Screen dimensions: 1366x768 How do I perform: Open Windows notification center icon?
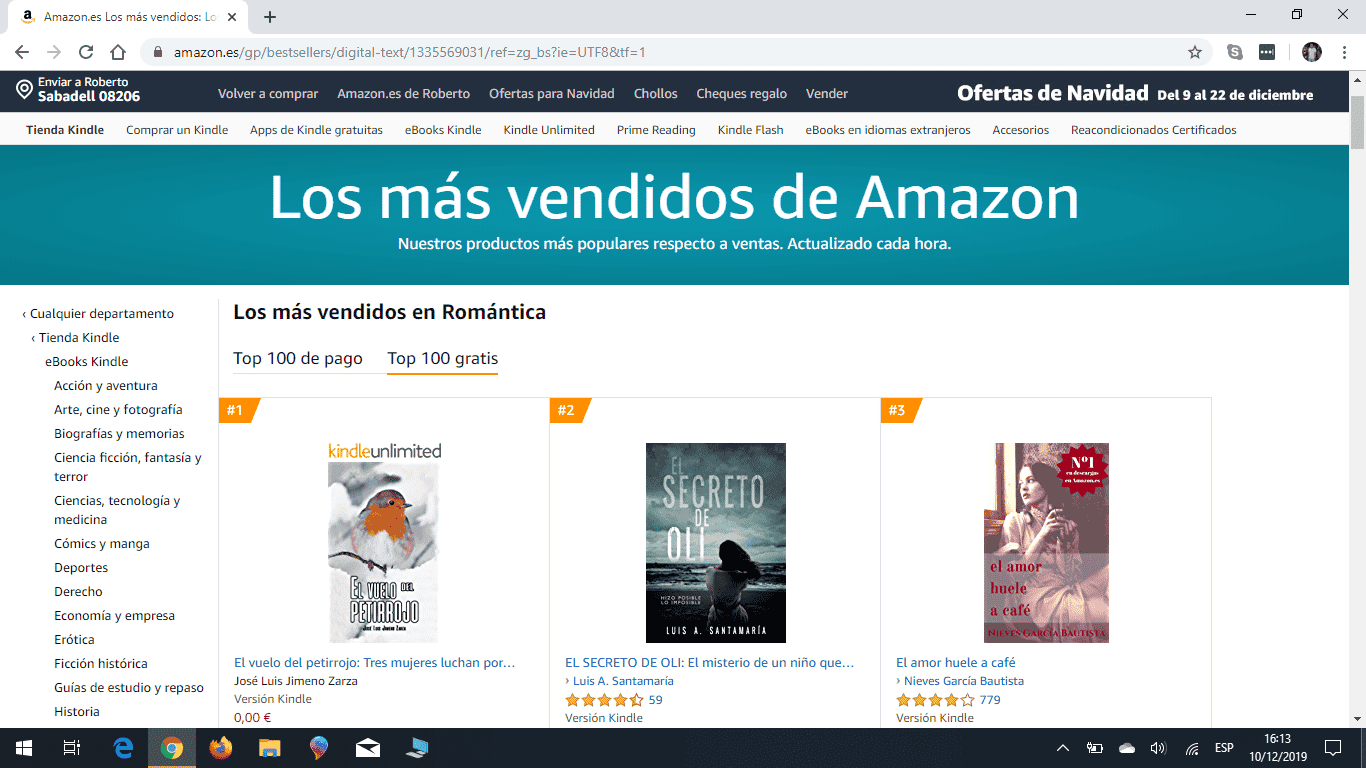pyautogui.click(x=1332, y=747)
